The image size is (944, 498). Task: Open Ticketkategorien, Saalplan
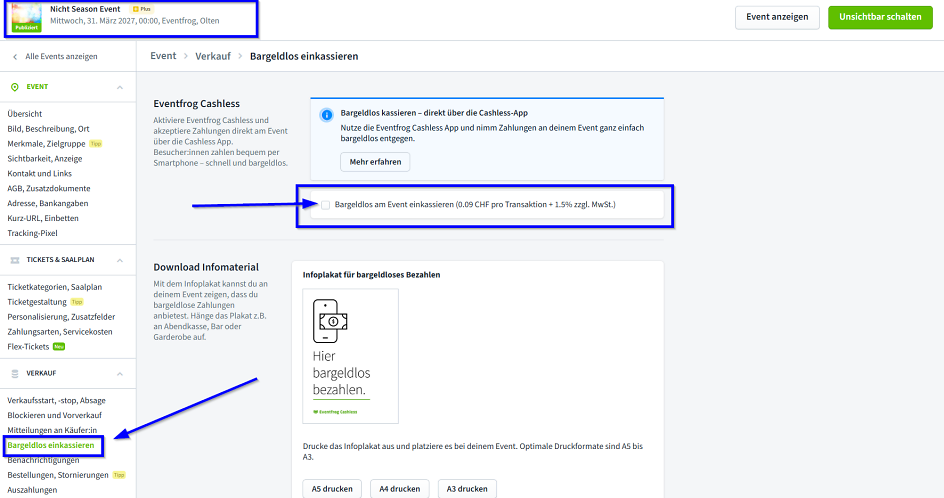click(x=55, y=287)
